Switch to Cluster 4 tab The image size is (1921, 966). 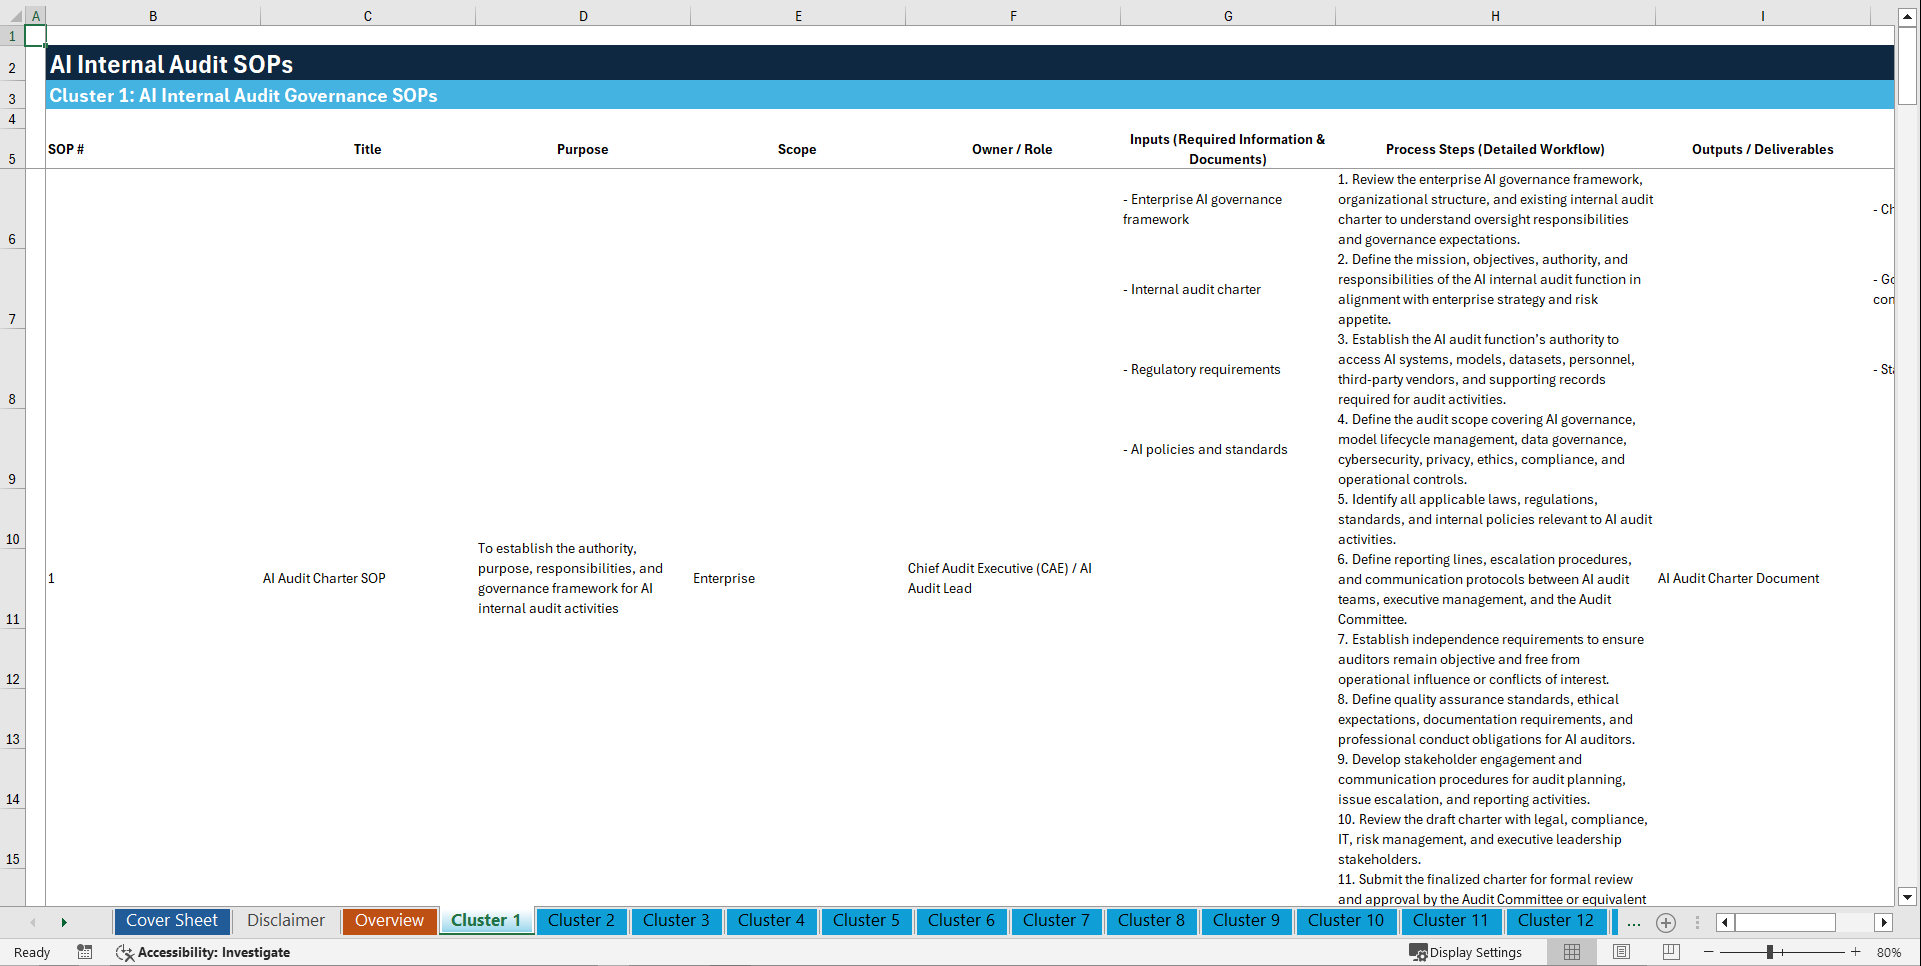(771, 921)
